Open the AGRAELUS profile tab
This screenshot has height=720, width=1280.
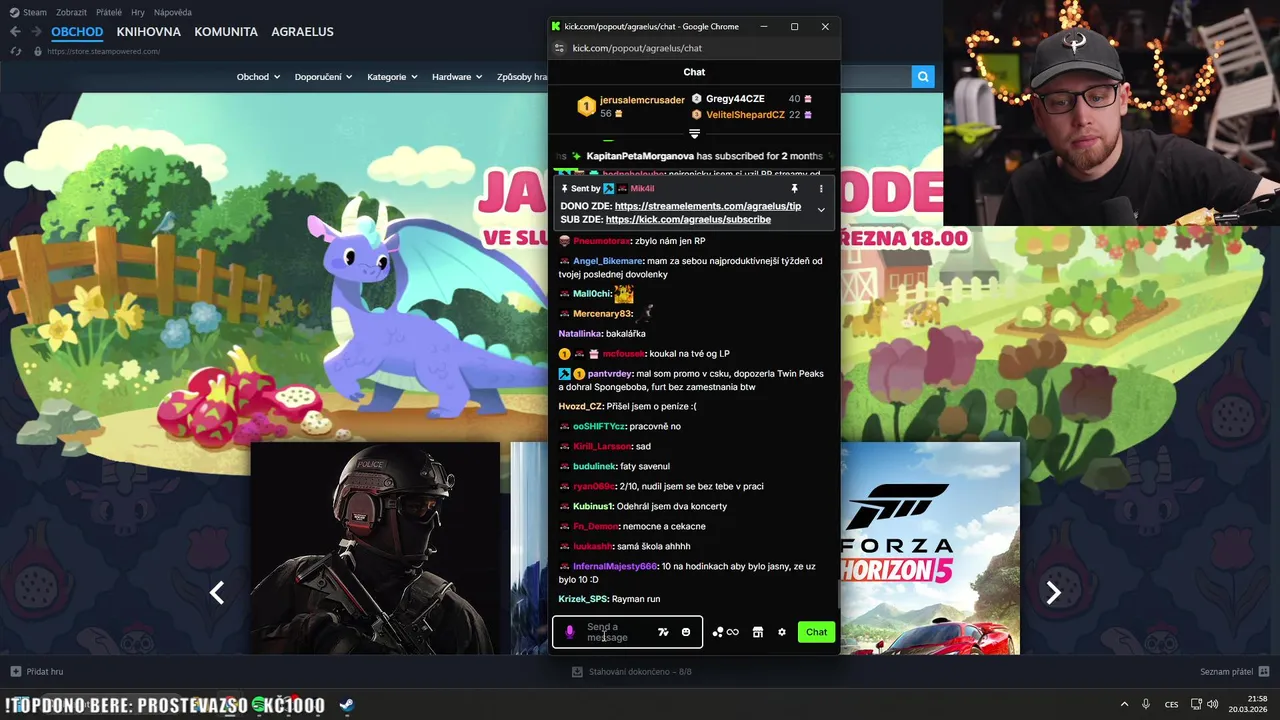[302, 32]
